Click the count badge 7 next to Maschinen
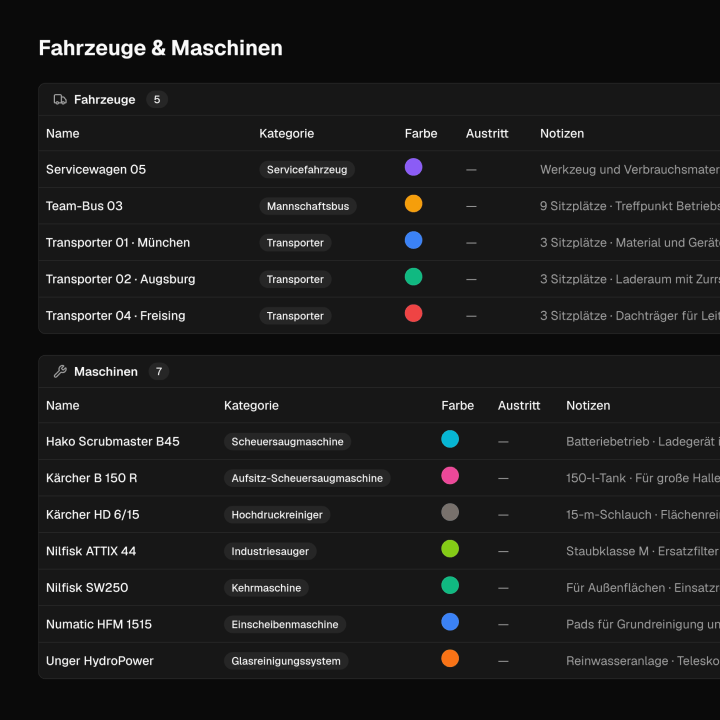The width and height of the screenshot is (720, 720). tap(159, 371)
